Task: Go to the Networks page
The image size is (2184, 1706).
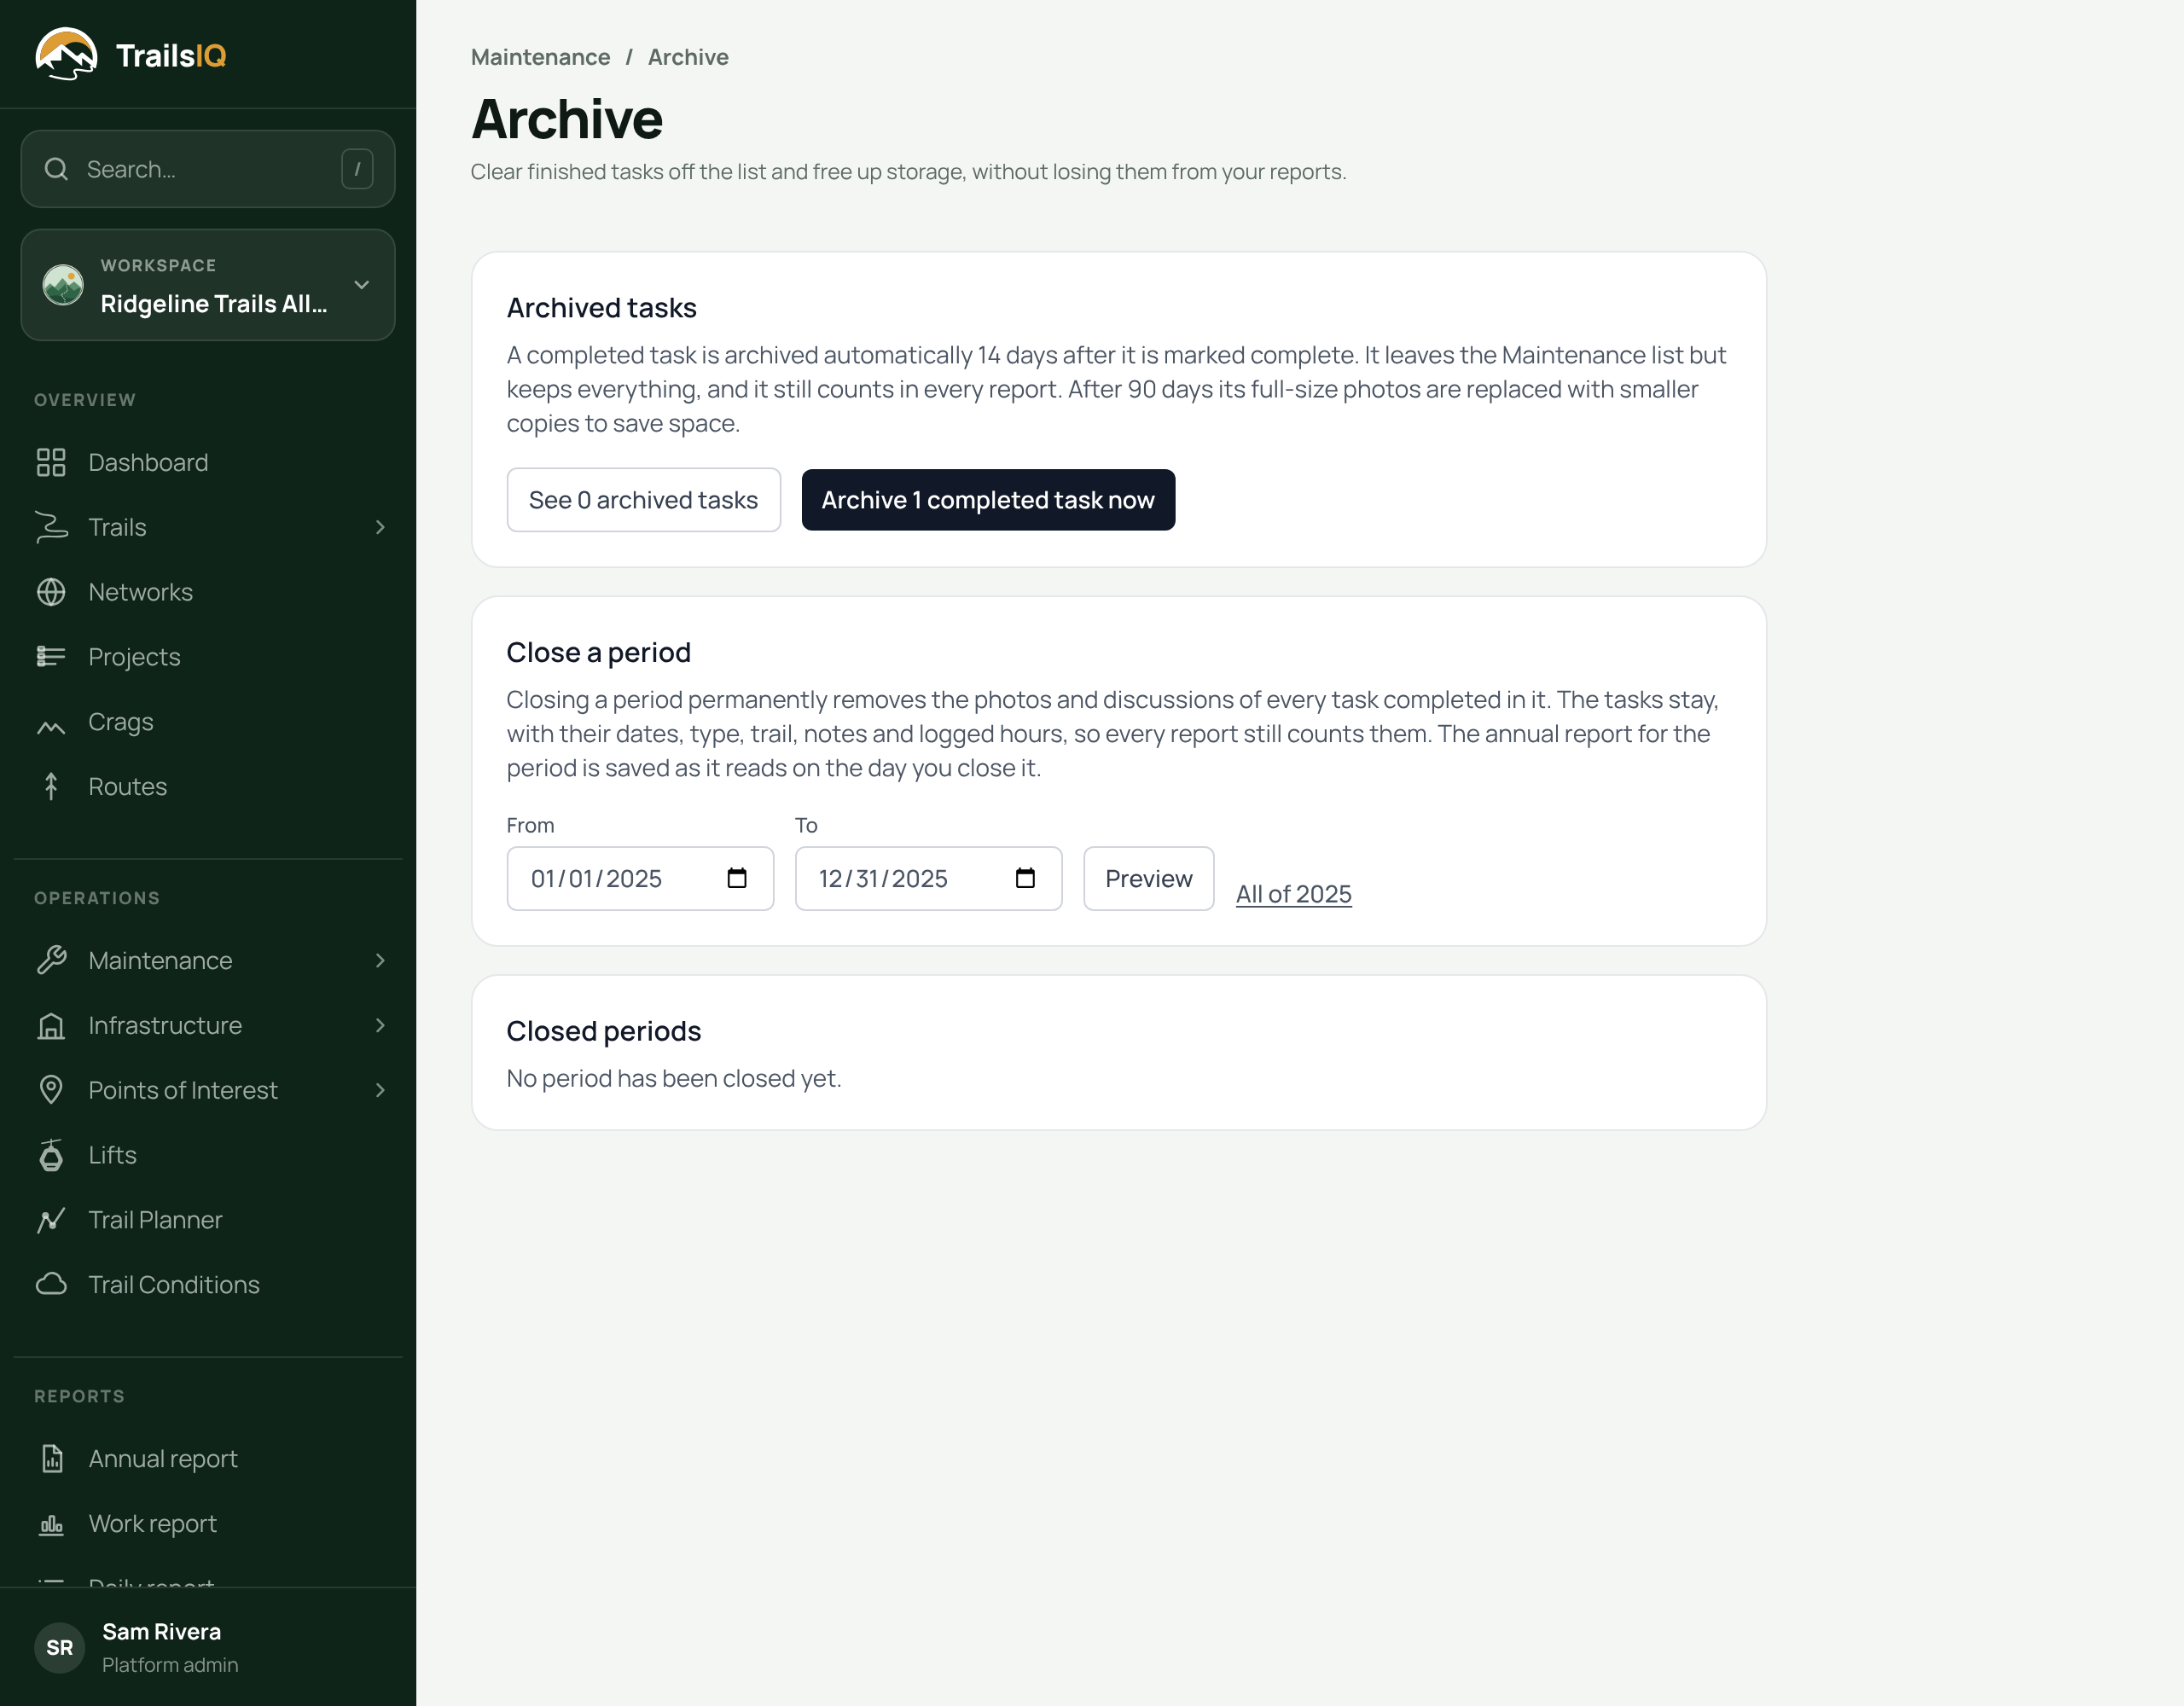Action: point(208,592)
